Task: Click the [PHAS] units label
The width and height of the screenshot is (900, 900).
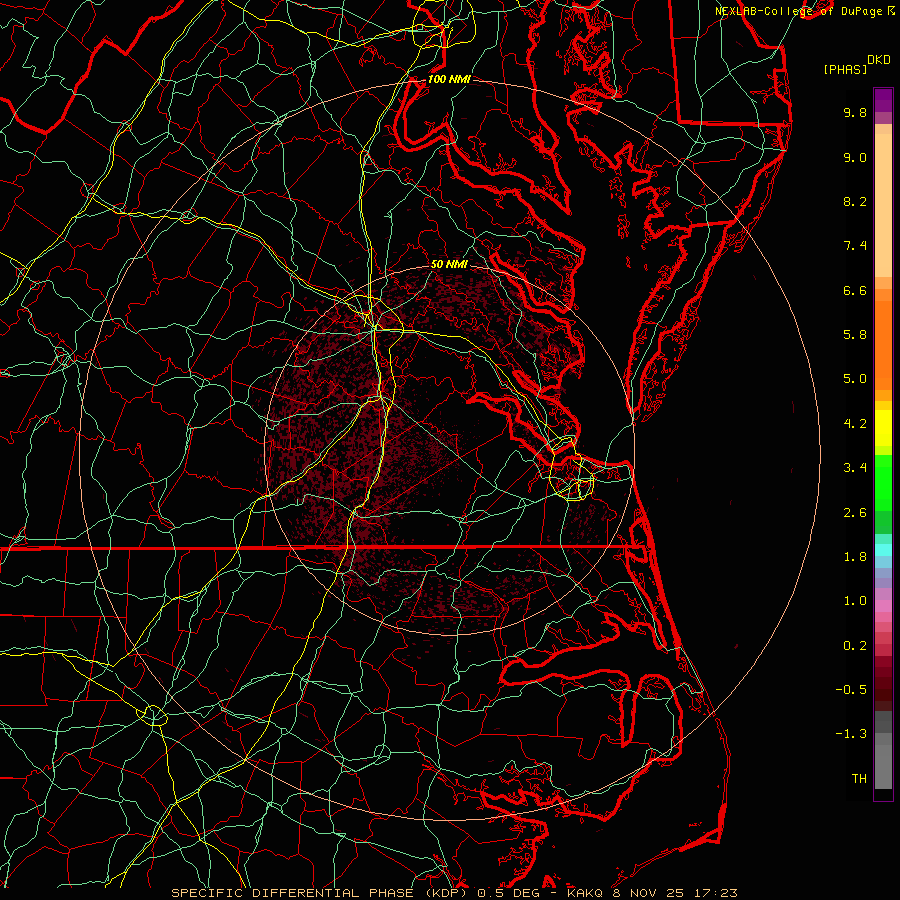Action: 845,70
